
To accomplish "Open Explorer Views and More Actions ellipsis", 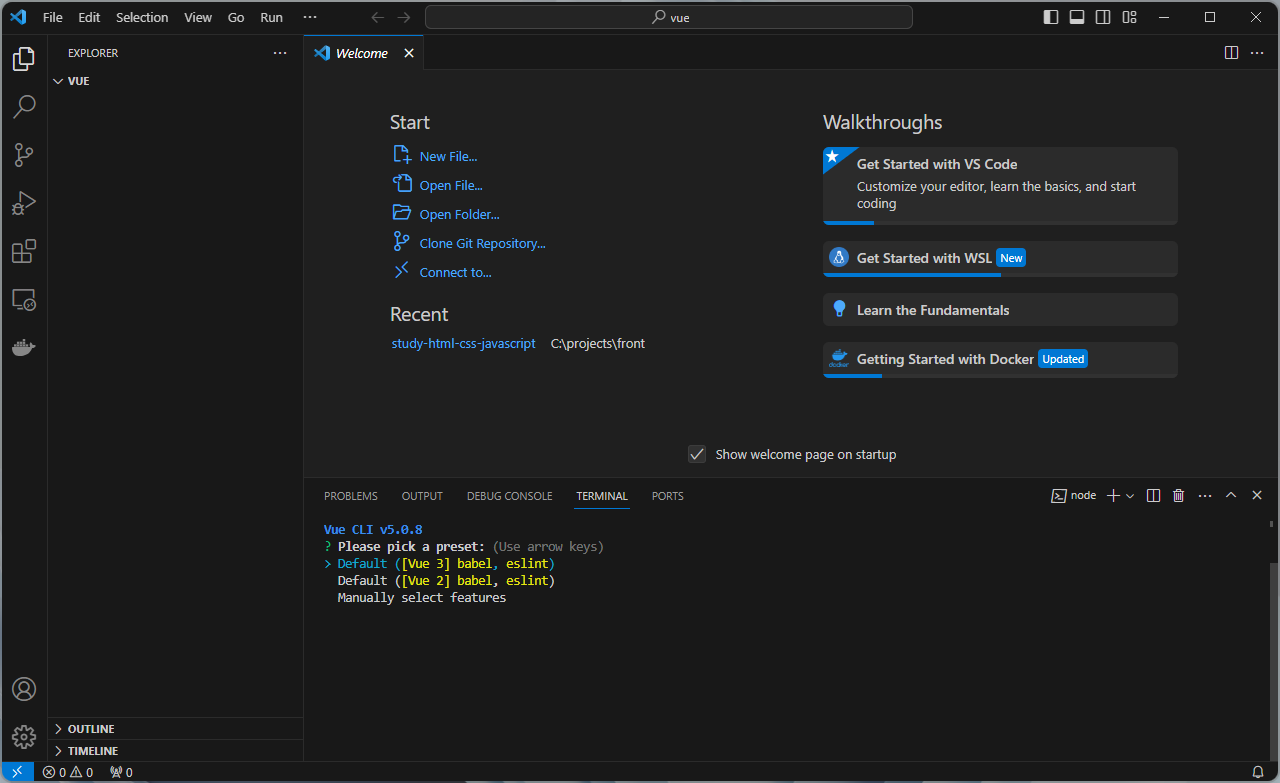I will point(280,53).
